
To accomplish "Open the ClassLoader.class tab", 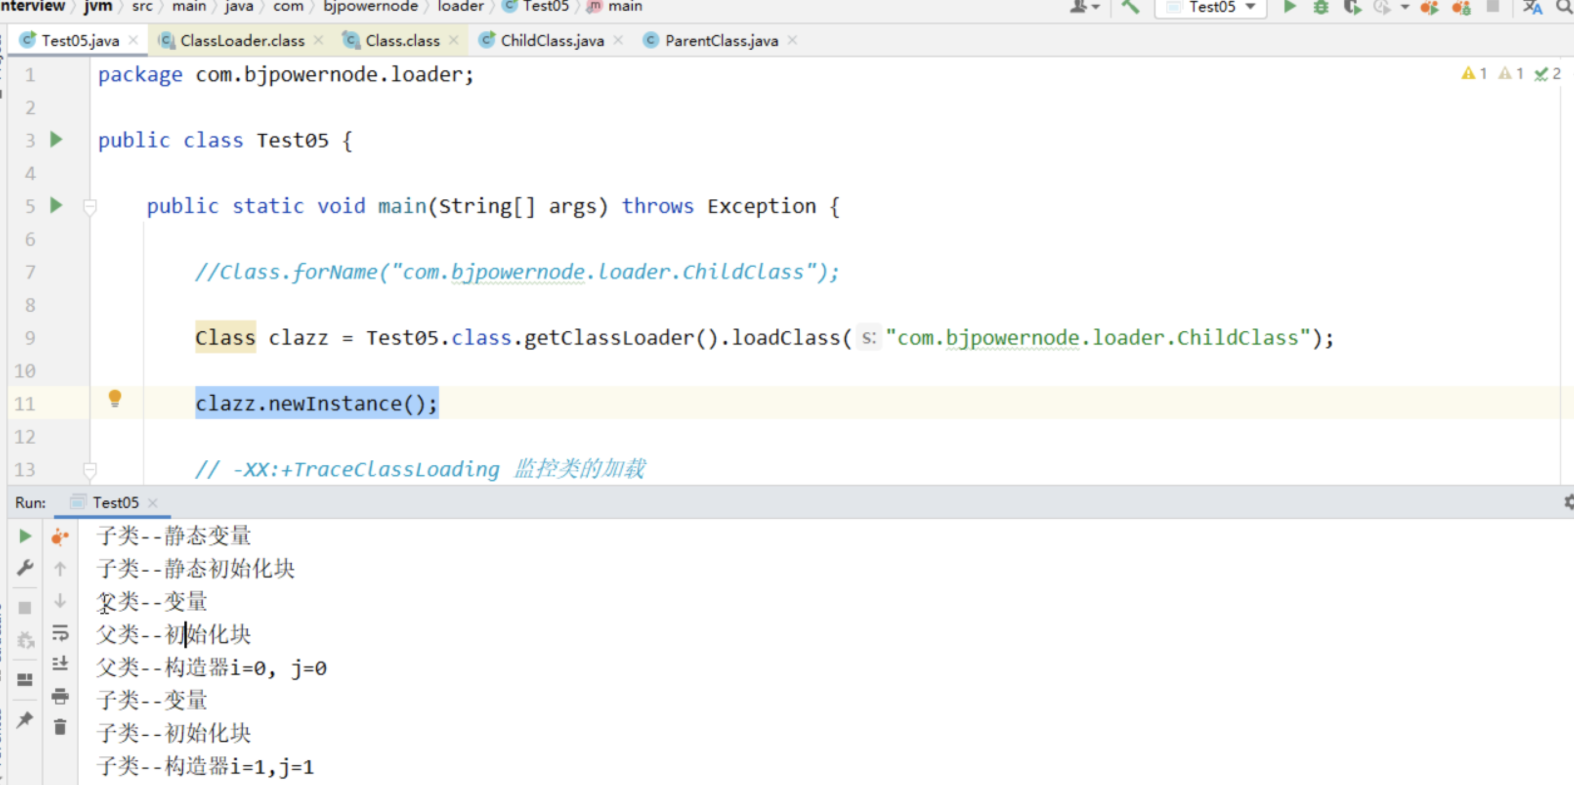I will tap(241, 41).
